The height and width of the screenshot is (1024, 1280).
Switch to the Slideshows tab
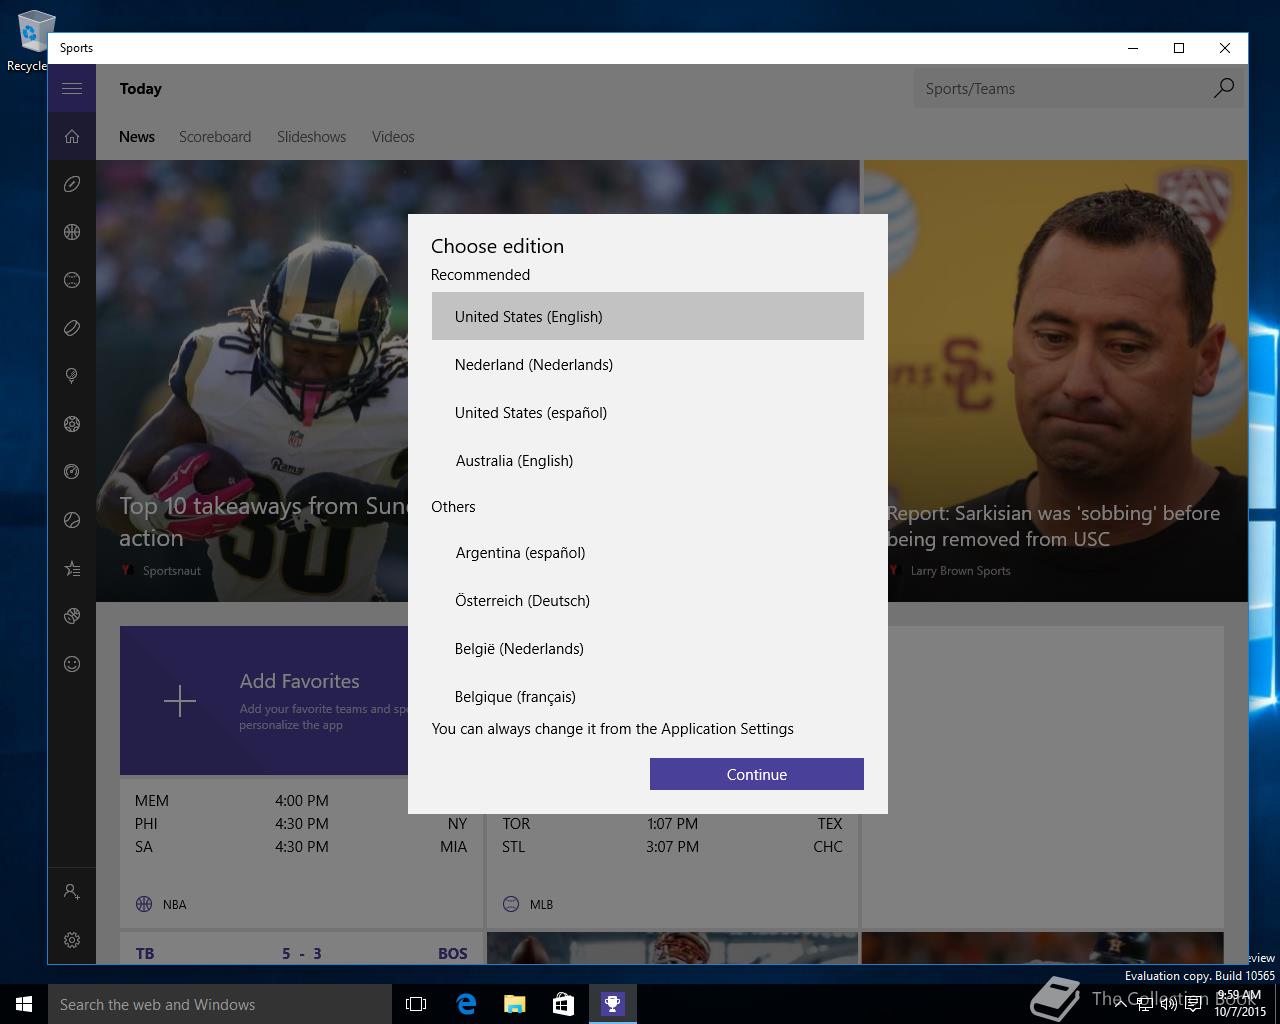pyautogui.click(x=311, y=137)
